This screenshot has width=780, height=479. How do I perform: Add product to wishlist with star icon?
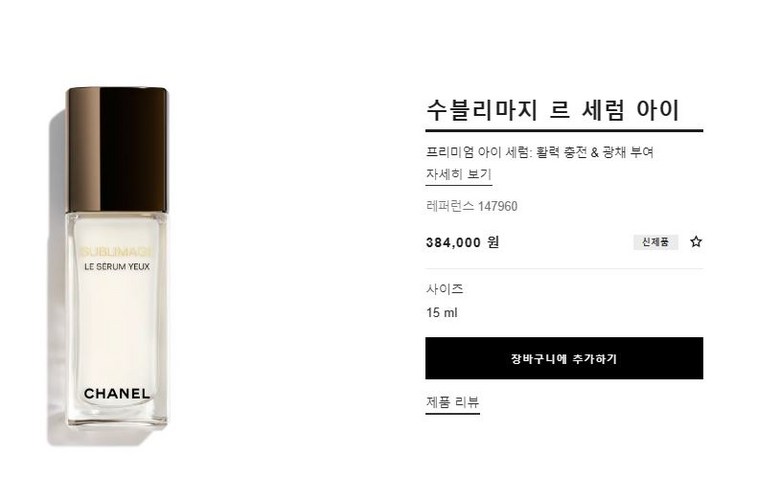tap(695, 242)
